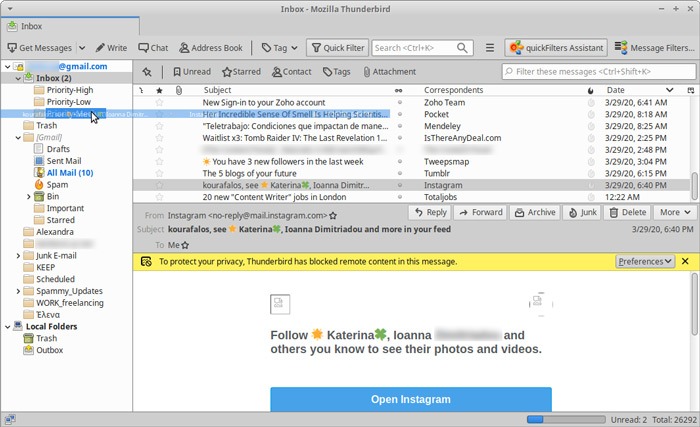Sort by the read status column icon
The height and width of the screenshot is (427, 700).
399,90
